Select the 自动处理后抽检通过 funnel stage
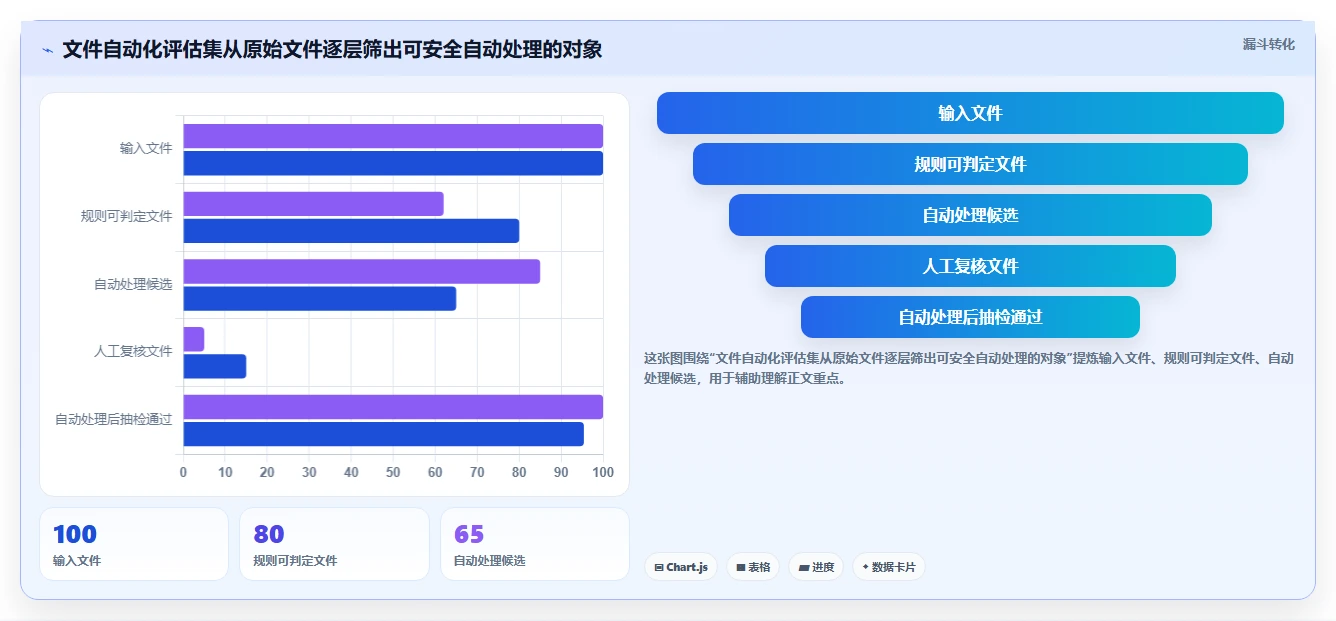Screen dimensions: 1336x621 (x=970, y=317)
